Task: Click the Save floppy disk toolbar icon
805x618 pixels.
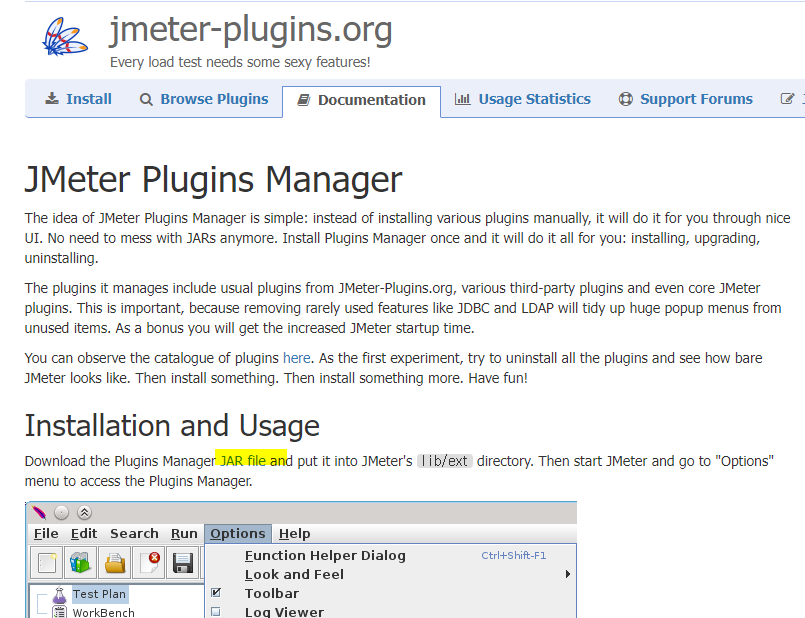Action: pyautogui.click(x=182, y=563)
